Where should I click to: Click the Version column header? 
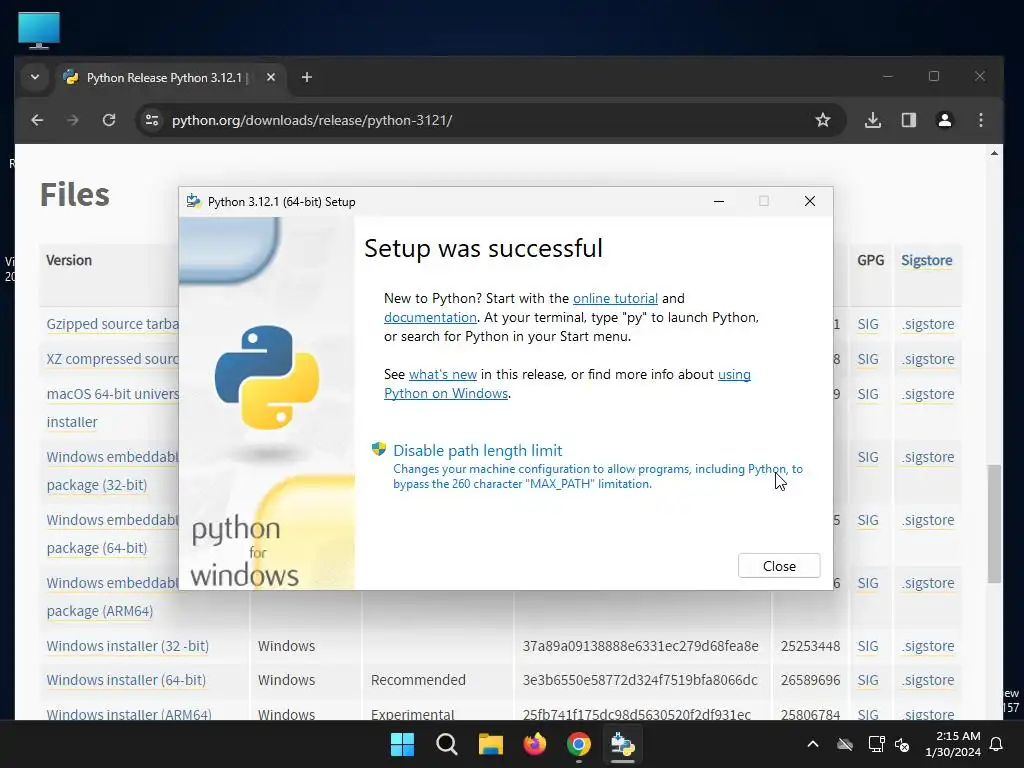coord(69,260)
